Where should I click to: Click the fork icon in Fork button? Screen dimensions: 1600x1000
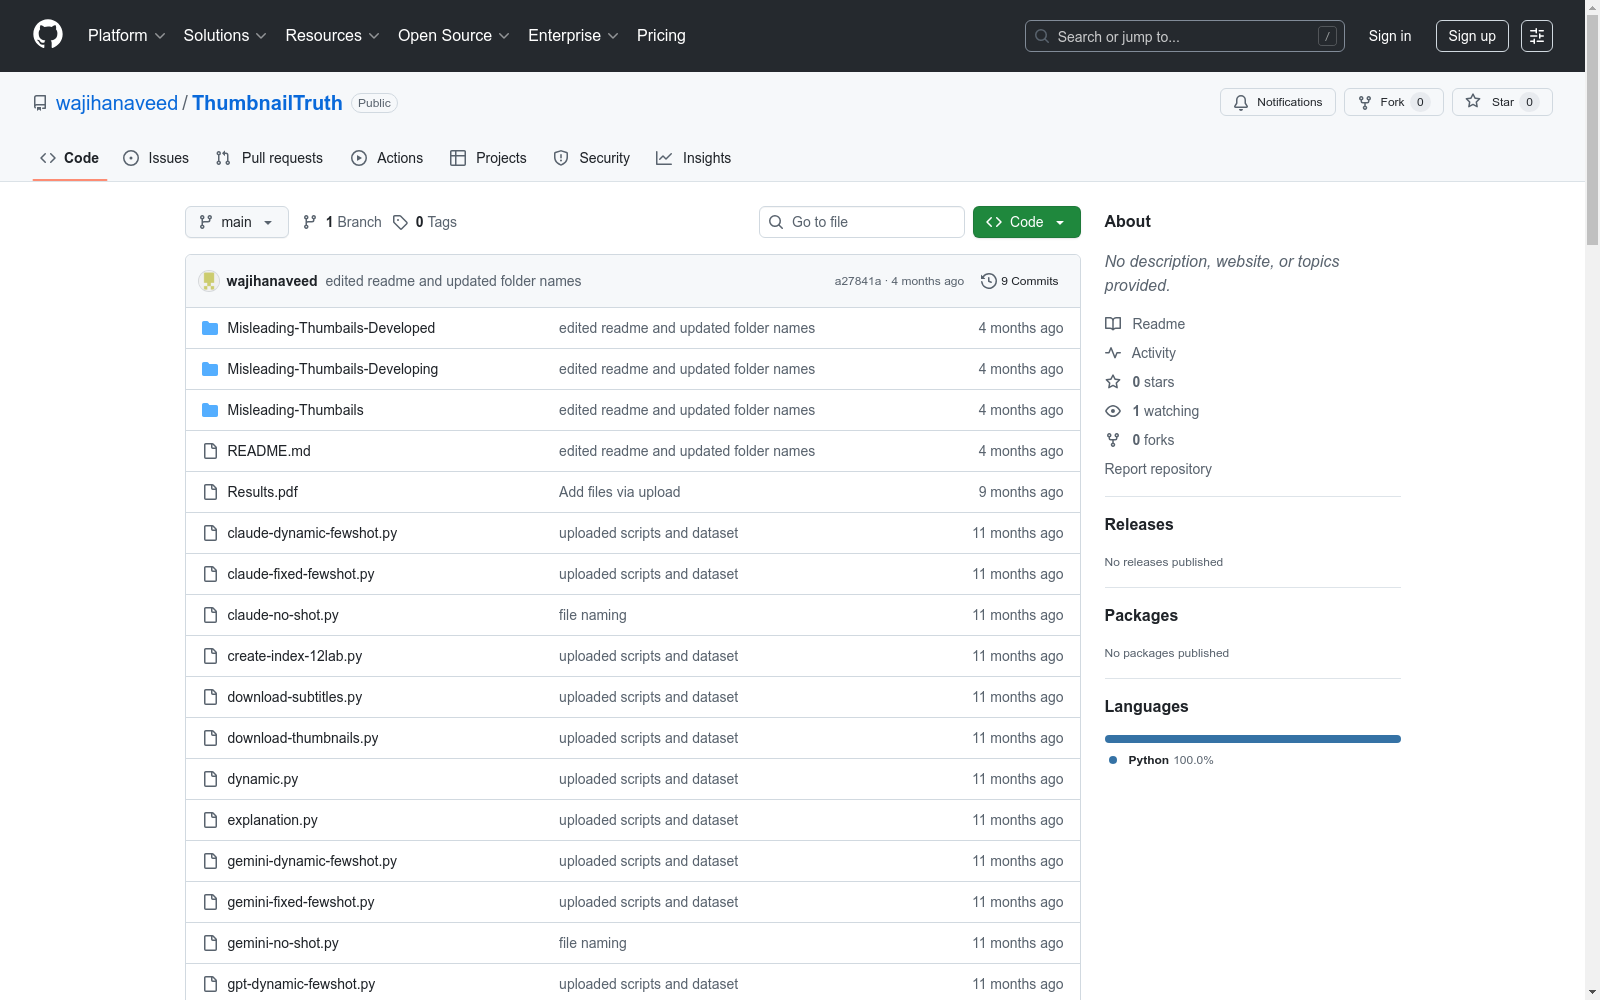tap(1365, 102)
